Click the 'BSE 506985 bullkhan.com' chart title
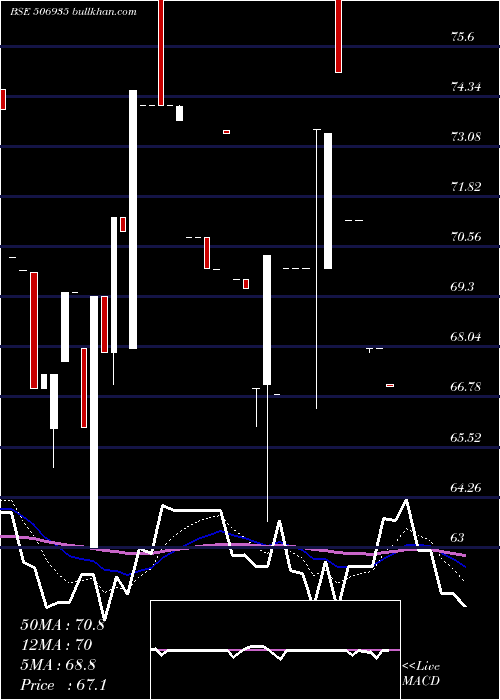 pos(74,12)
